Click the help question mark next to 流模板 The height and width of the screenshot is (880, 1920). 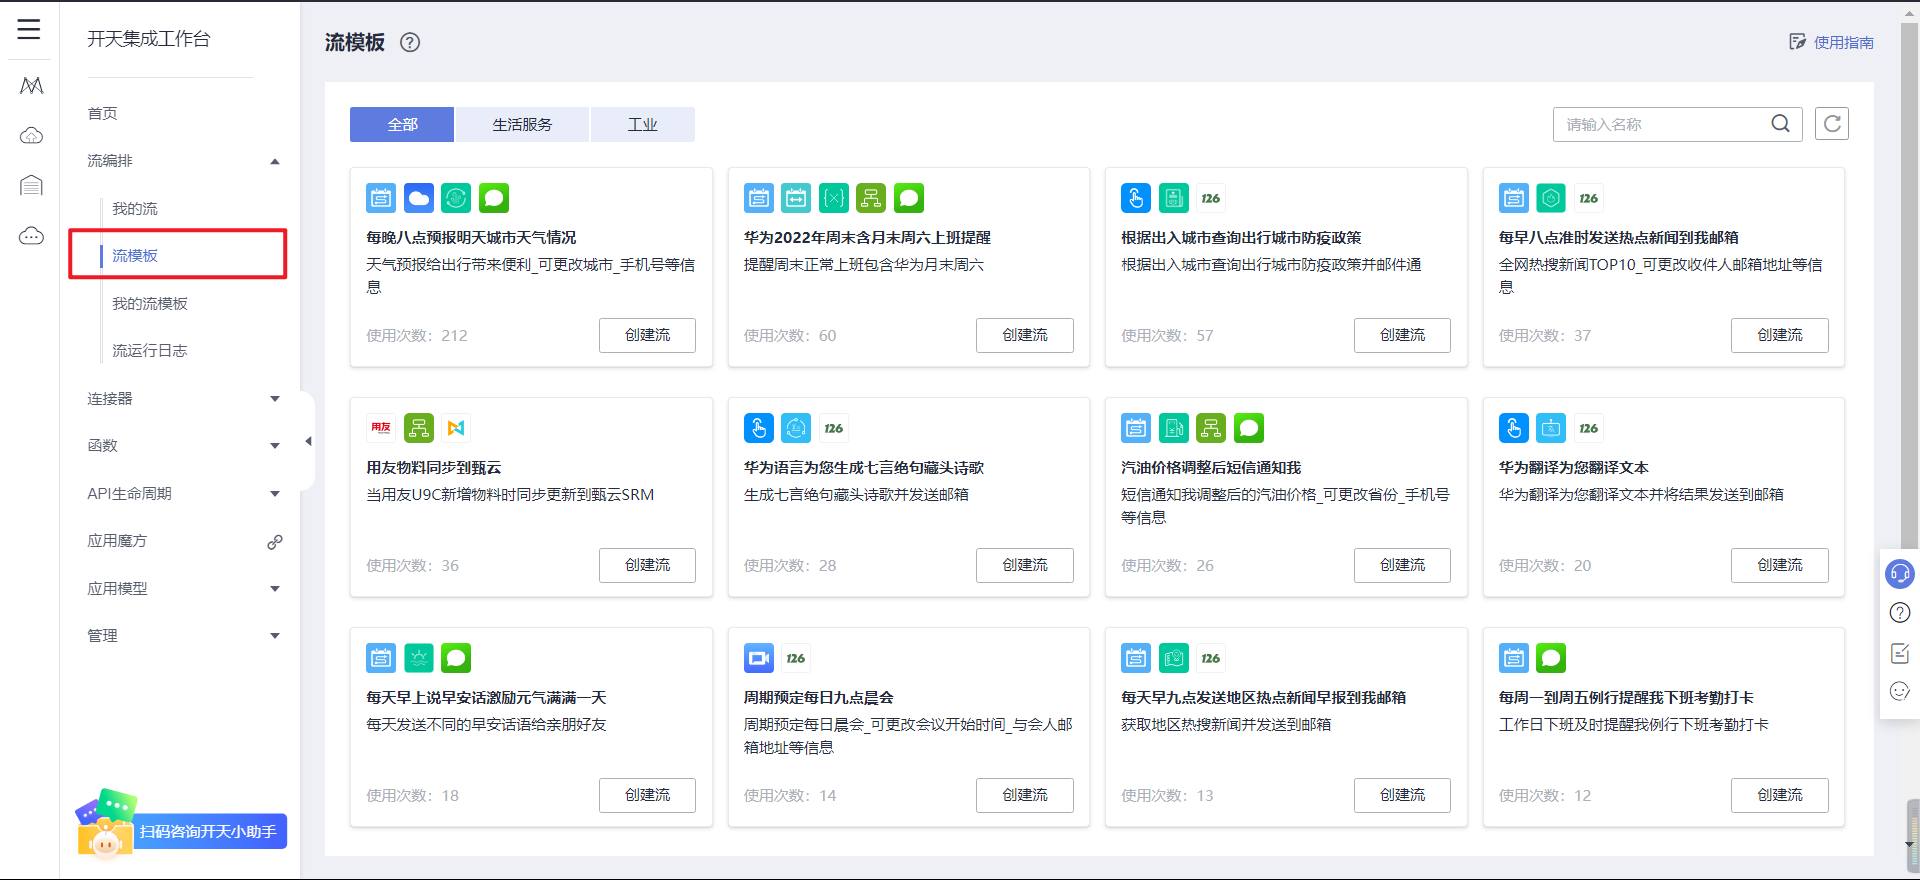coord(410,42)
